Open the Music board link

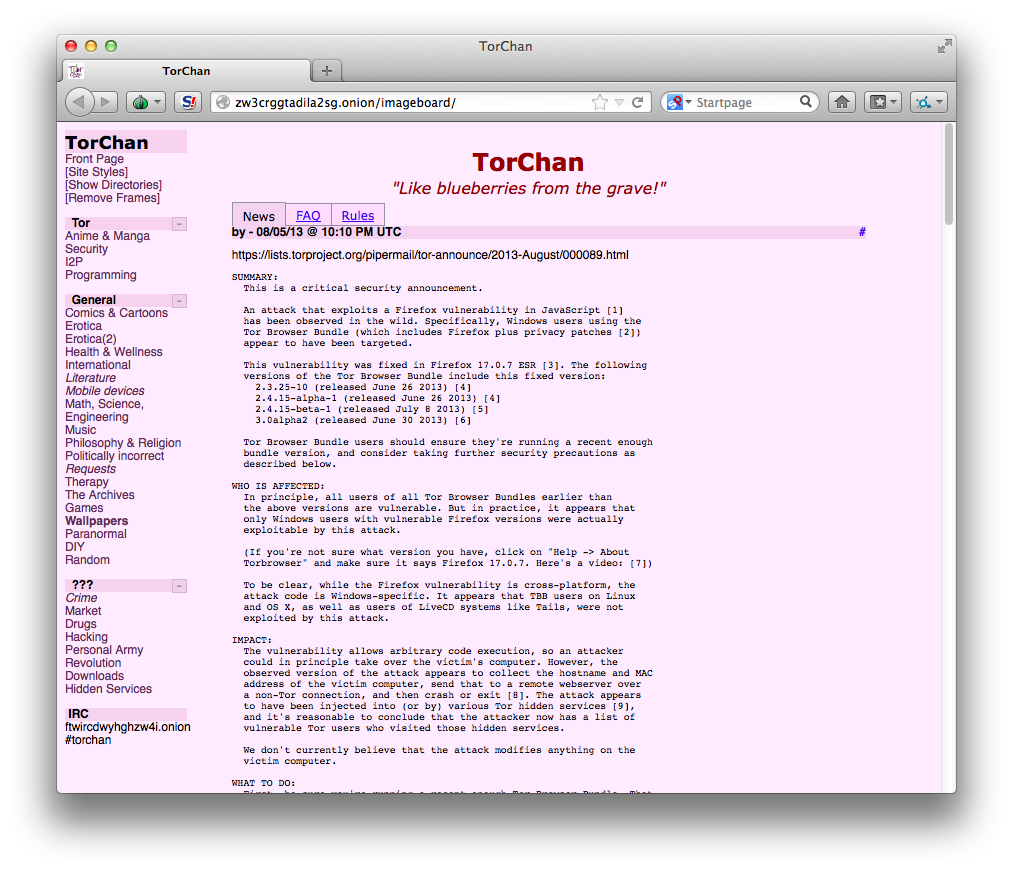(80, 430)
